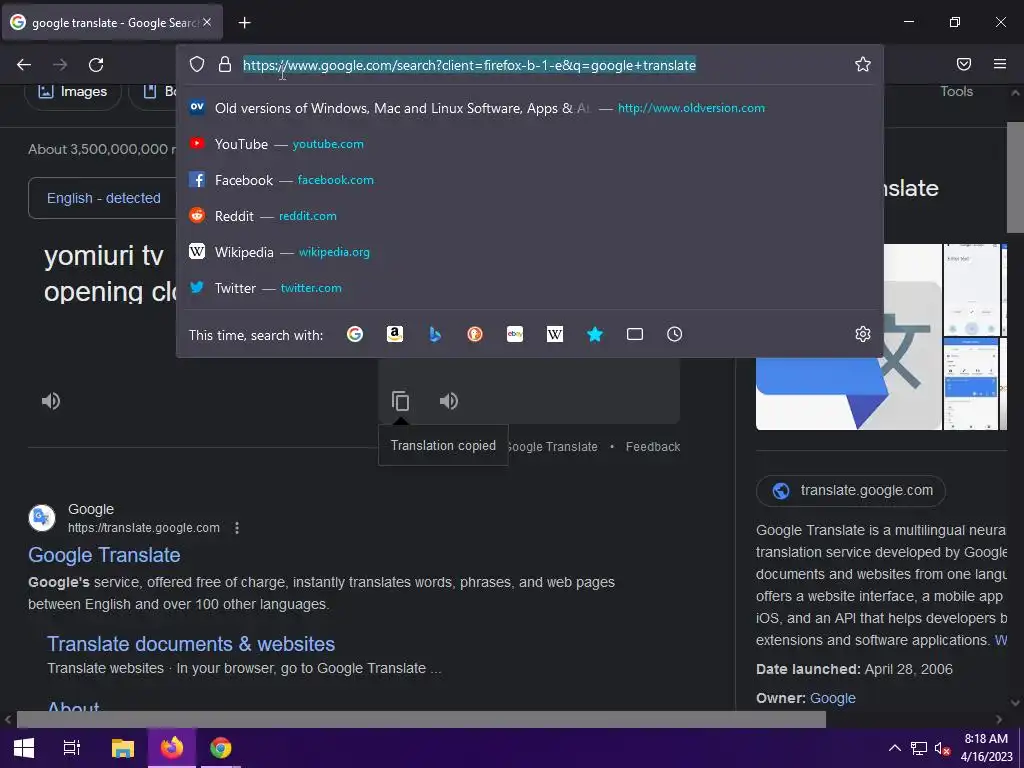Open Translate documents & websites link
1024x768 pixels.
(191, 644)
